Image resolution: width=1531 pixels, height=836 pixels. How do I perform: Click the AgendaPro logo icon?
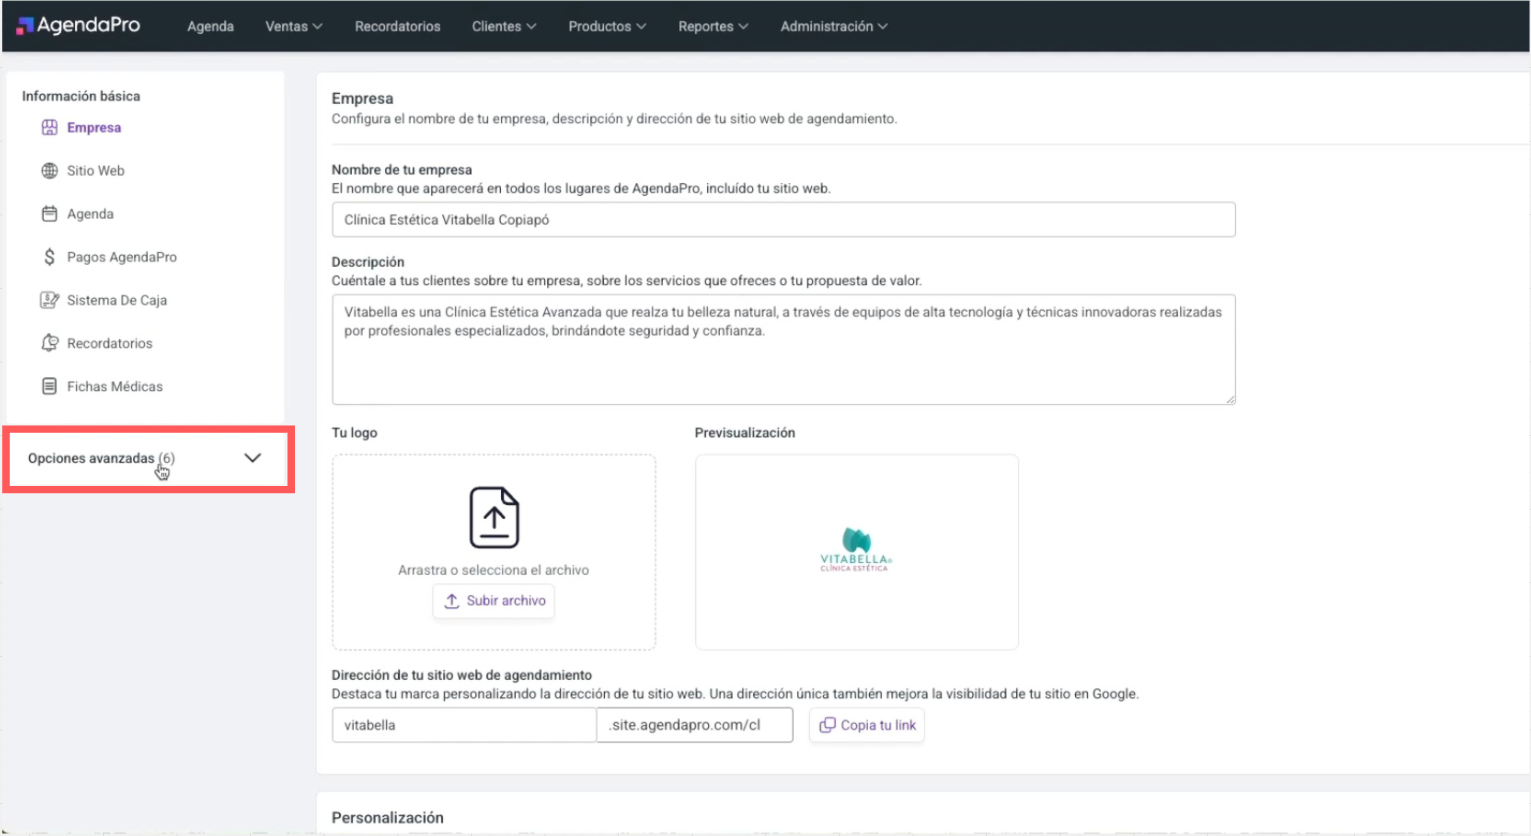[25, 26]
